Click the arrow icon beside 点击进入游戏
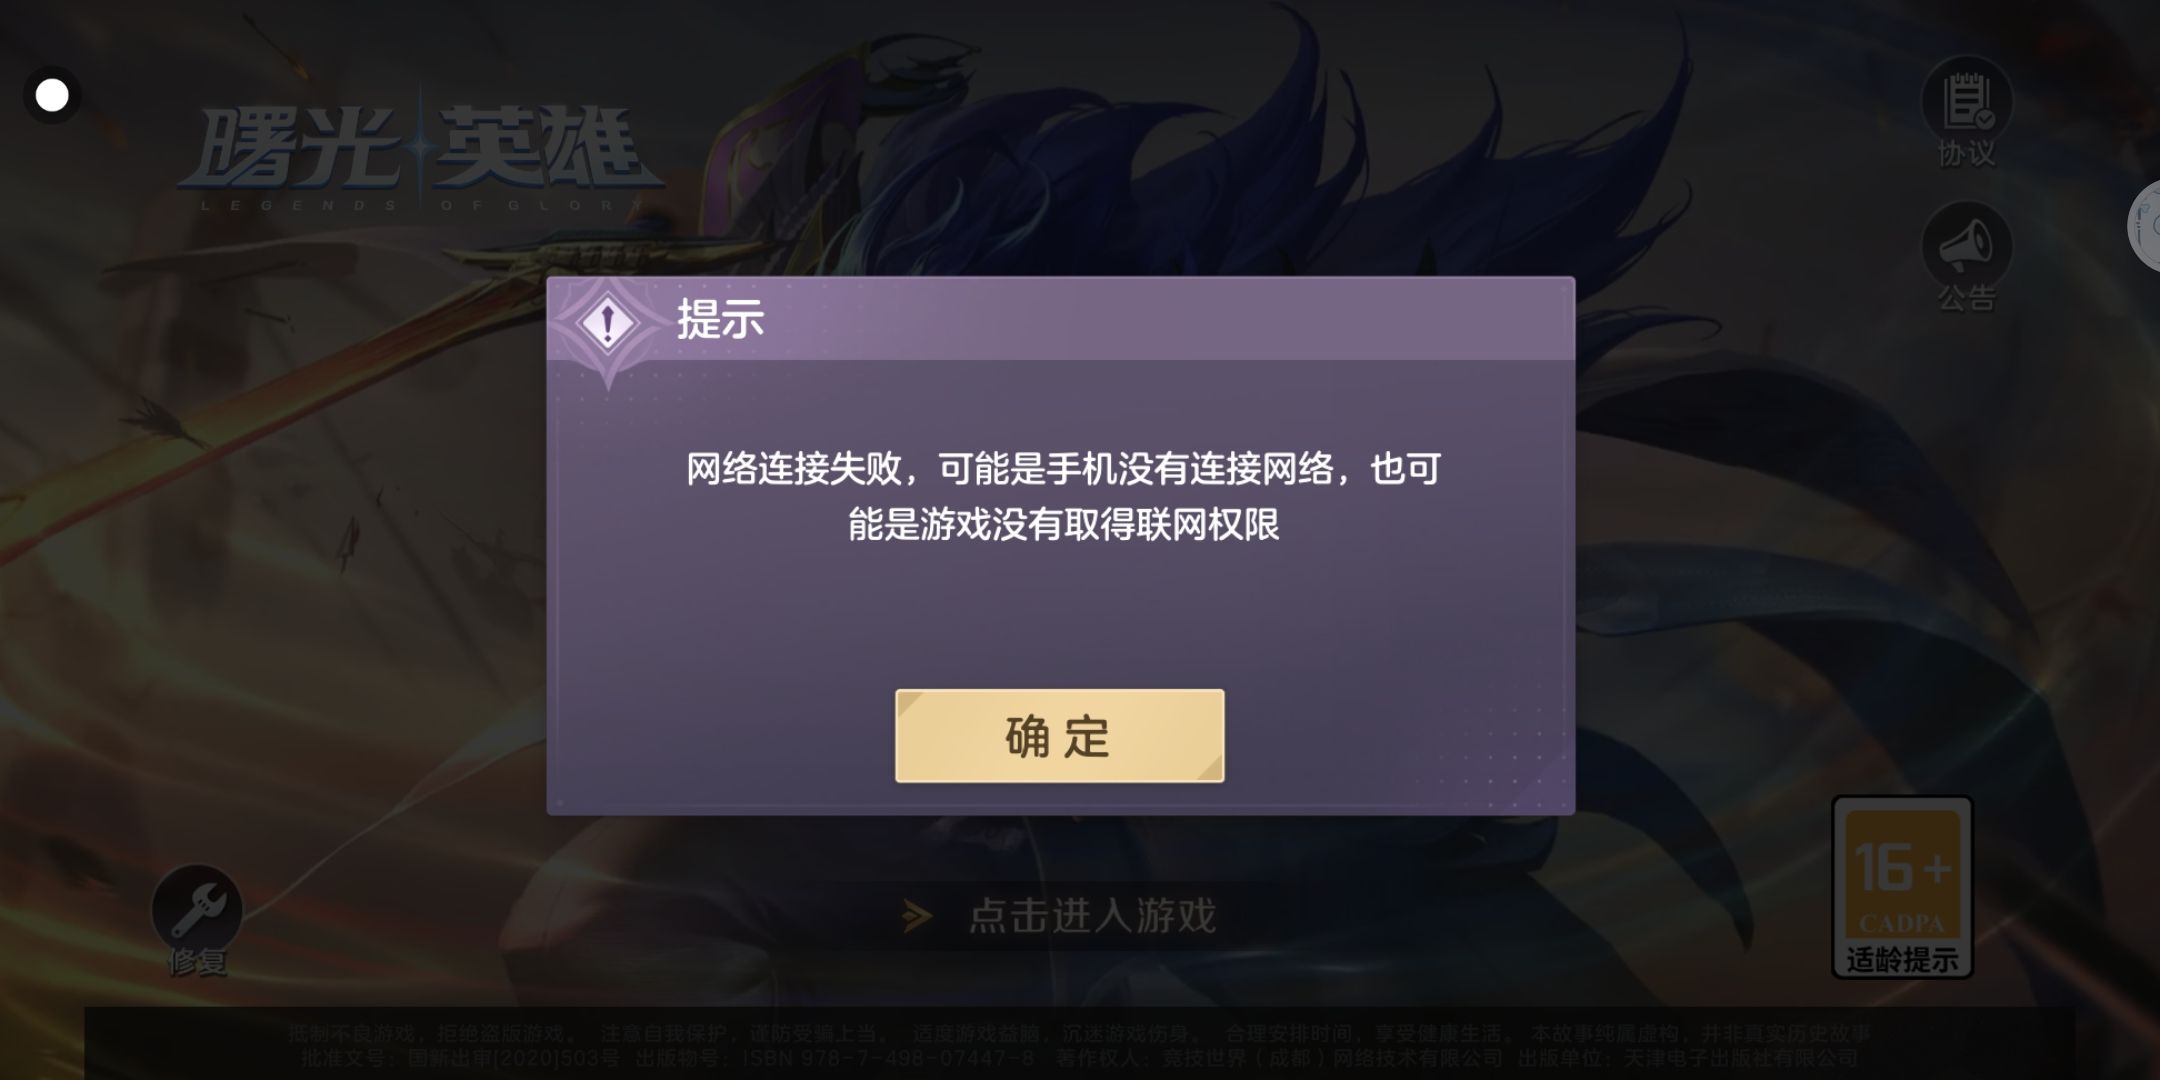This screenshot has width=2160, height=1080. 916,916
